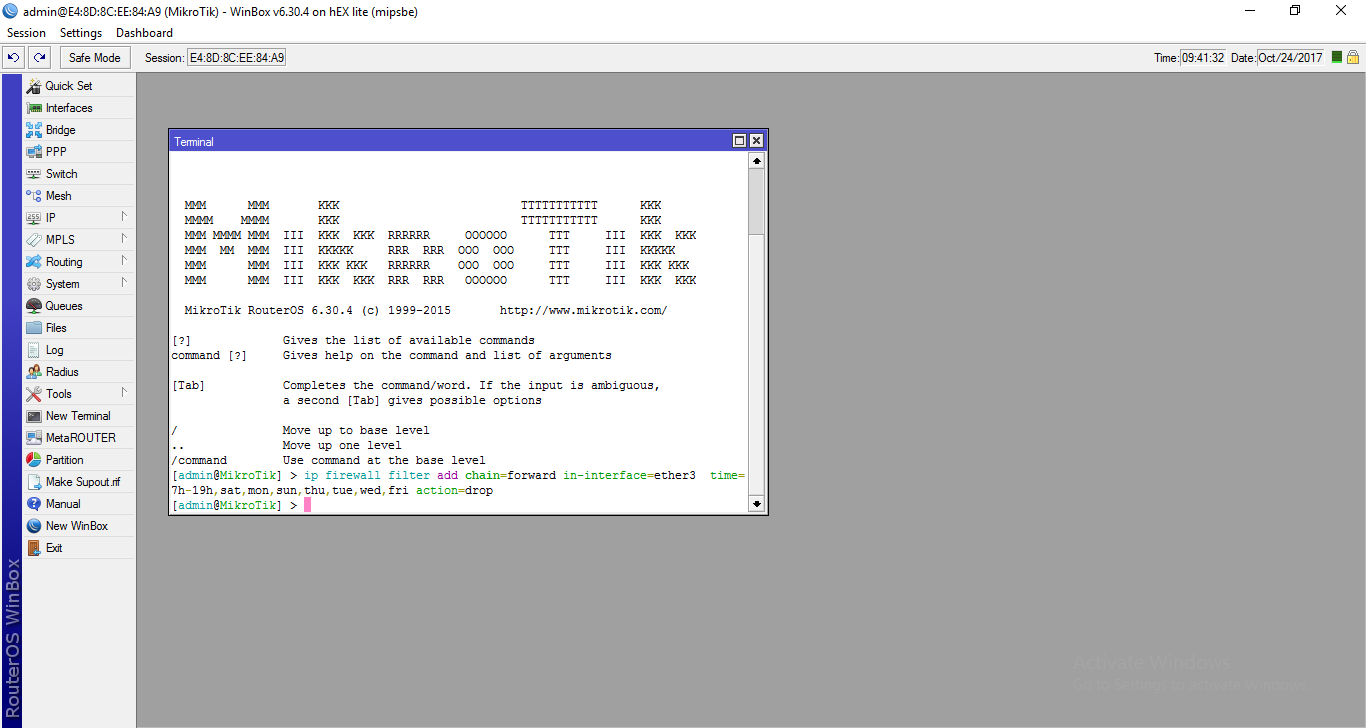This screenshot has width=1366, height=728.
Task: Open the Session menu
Action: (26, 33)
